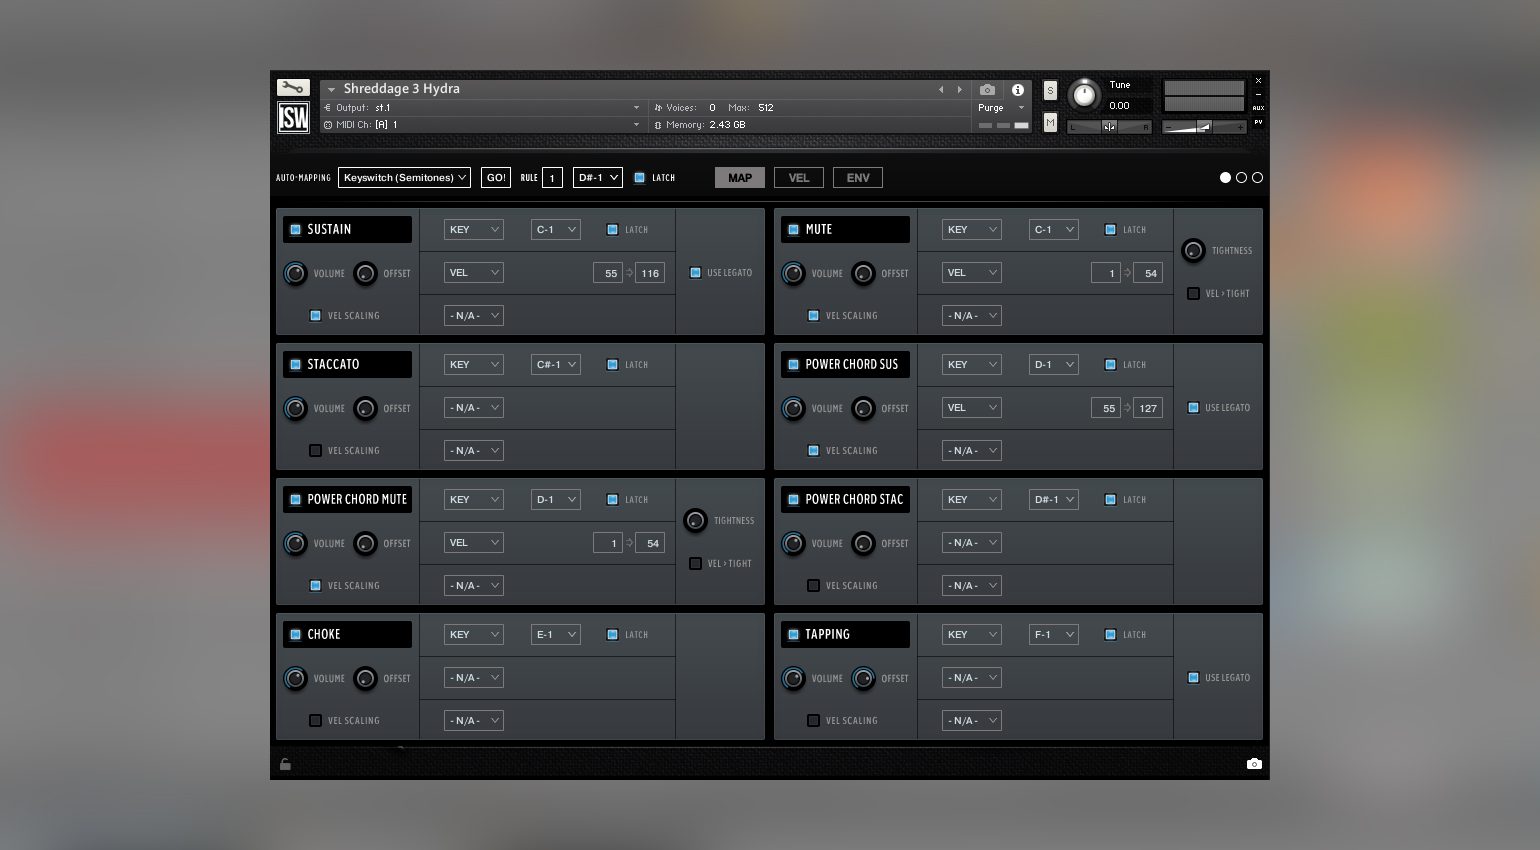
Task: Click the snapshot camera icon in the header
Action: [987, 90]
